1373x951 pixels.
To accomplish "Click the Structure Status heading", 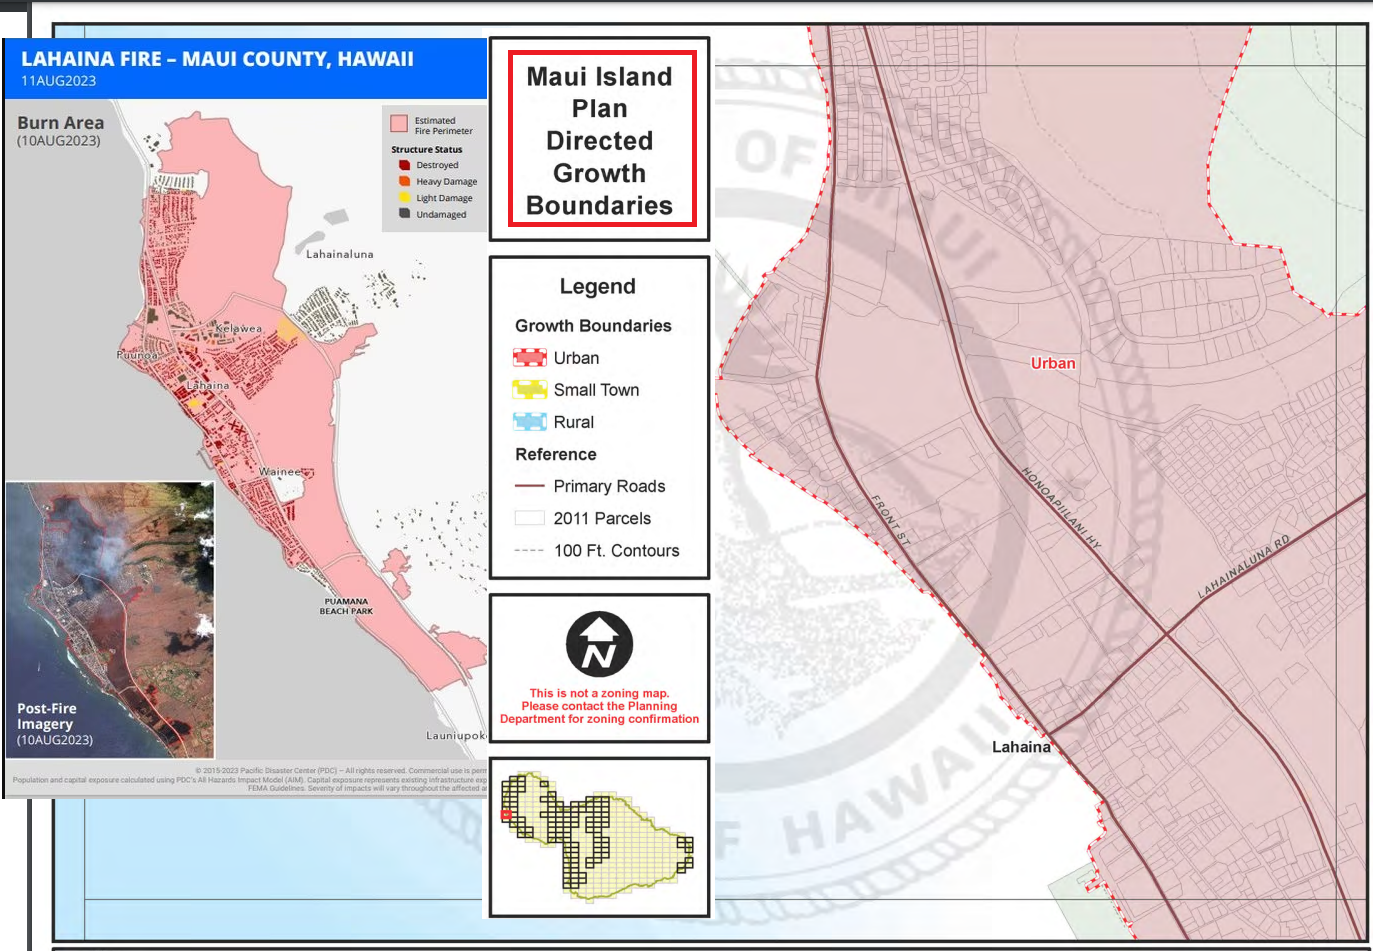I will 427,149.
